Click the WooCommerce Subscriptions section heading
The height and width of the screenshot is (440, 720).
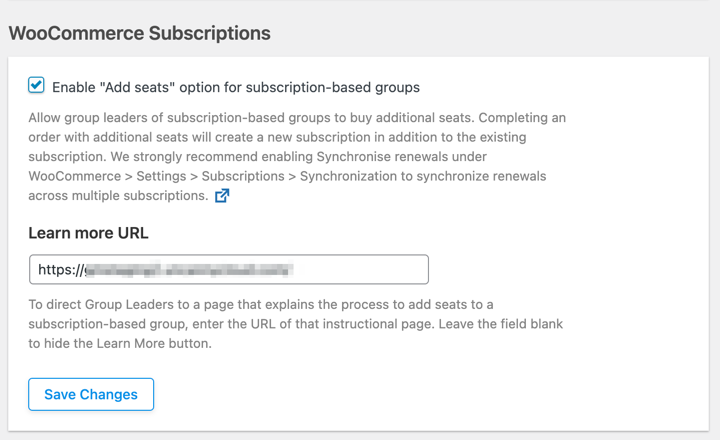[140, 33]
